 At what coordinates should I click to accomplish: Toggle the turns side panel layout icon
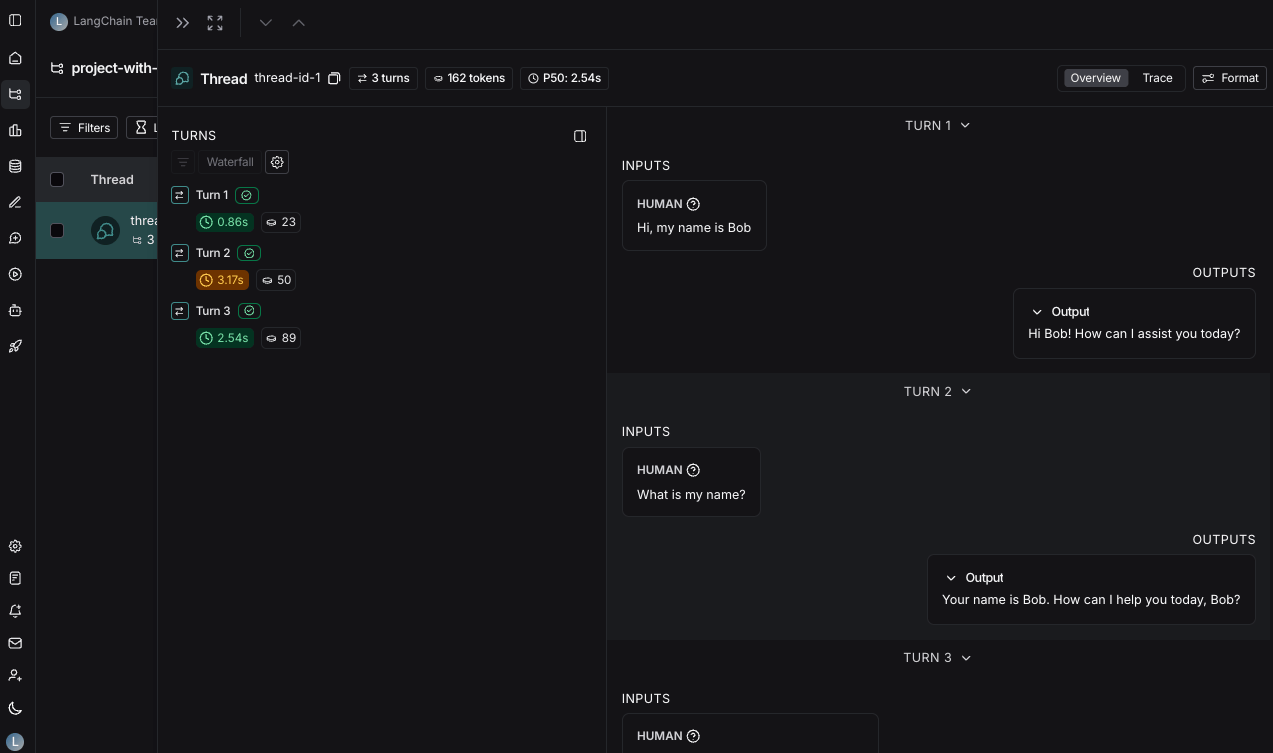click(x=580, y=136)
